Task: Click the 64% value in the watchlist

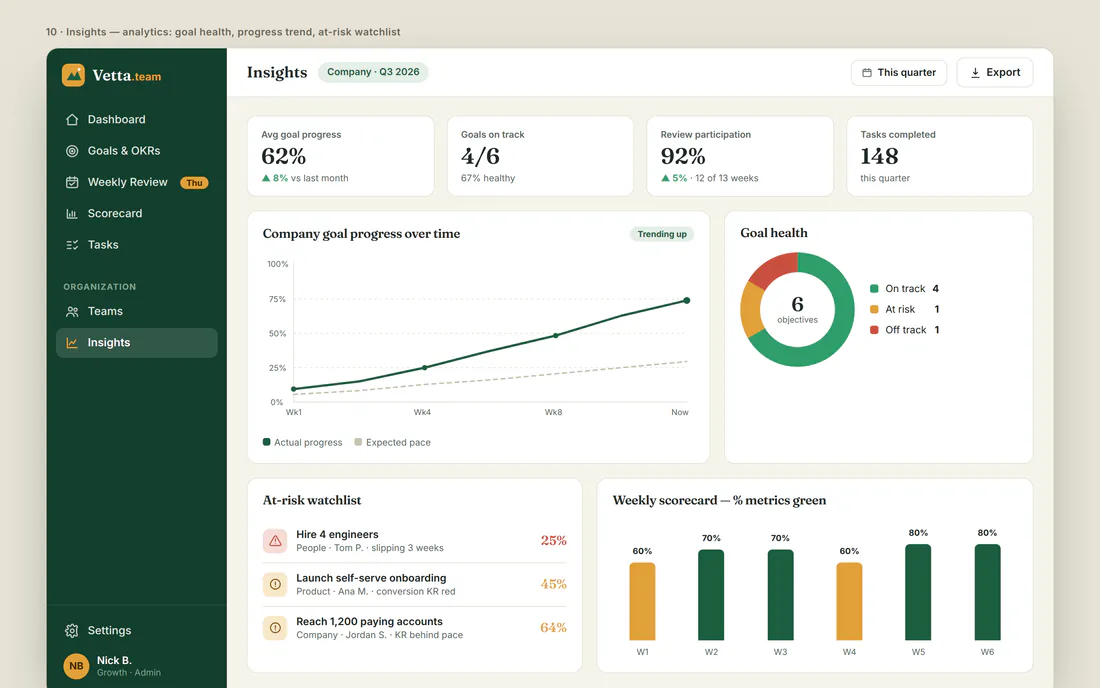Action: [554, 628]
